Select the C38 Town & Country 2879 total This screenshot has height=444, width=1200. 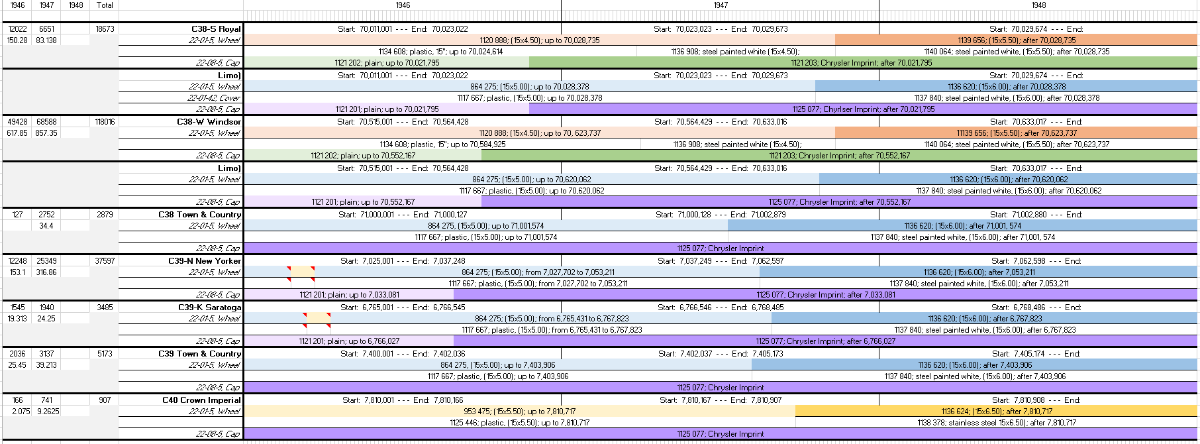106,214
